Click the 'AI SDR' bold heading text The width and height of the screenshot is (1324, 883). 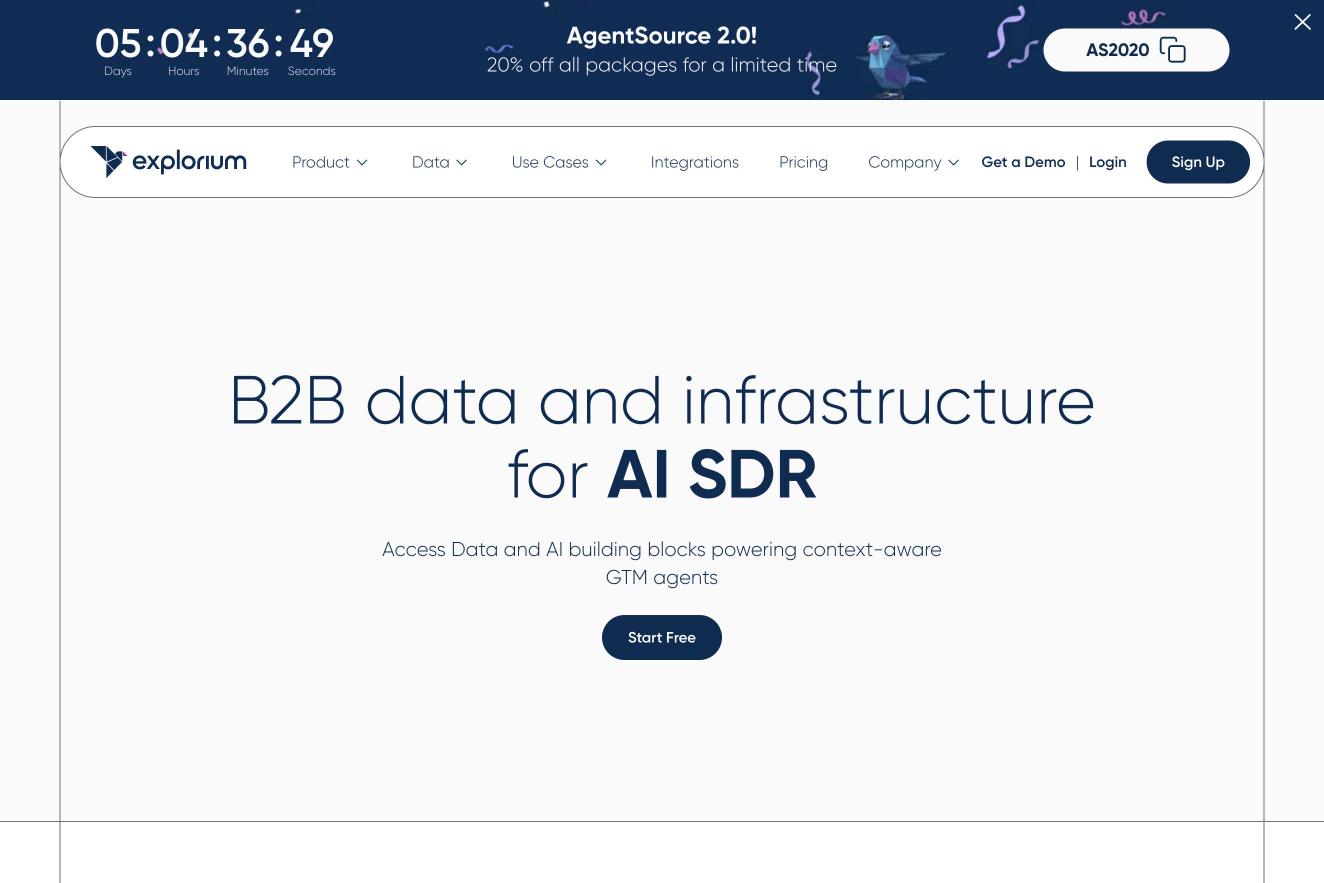(x=711, y=475)
